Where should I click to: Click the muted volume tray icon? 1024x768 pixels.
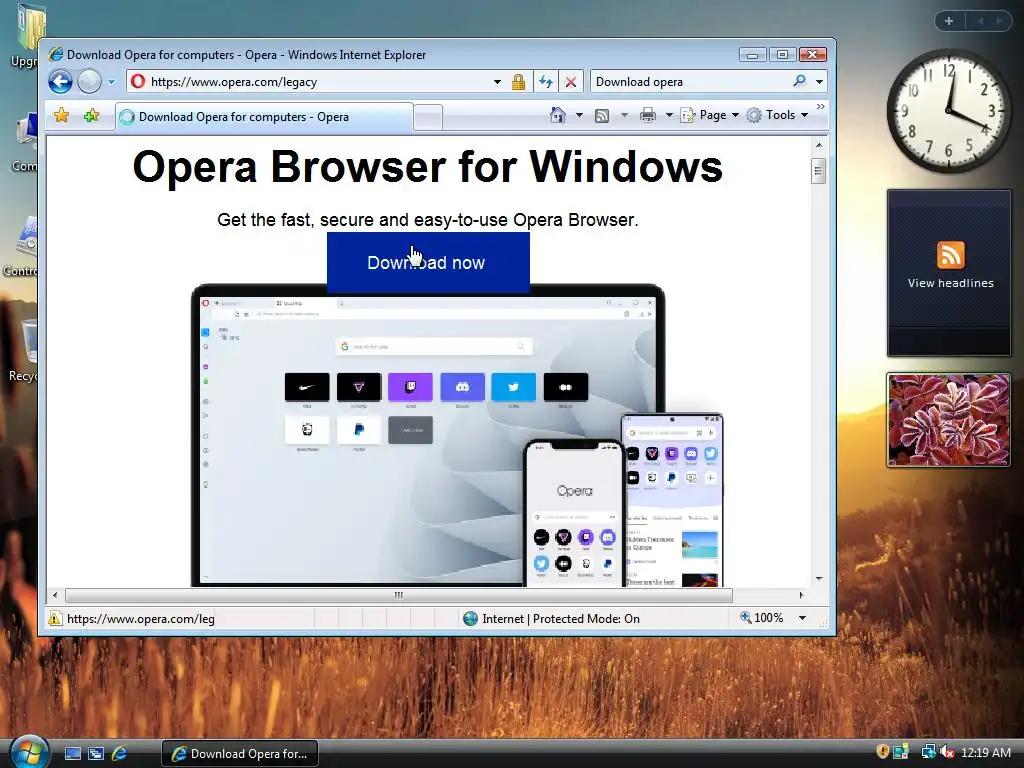point(947,752)
